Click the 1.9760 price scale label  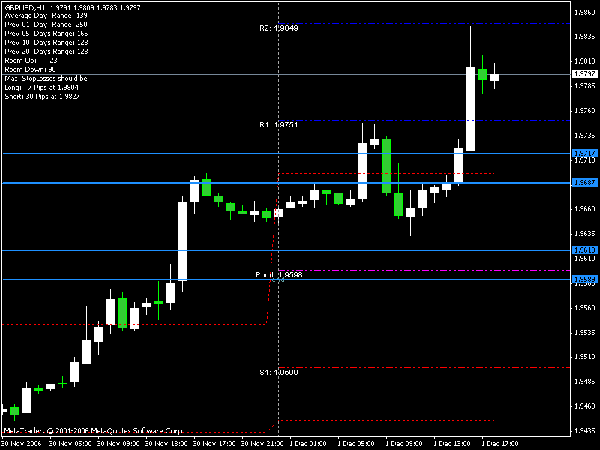[585, 111]
